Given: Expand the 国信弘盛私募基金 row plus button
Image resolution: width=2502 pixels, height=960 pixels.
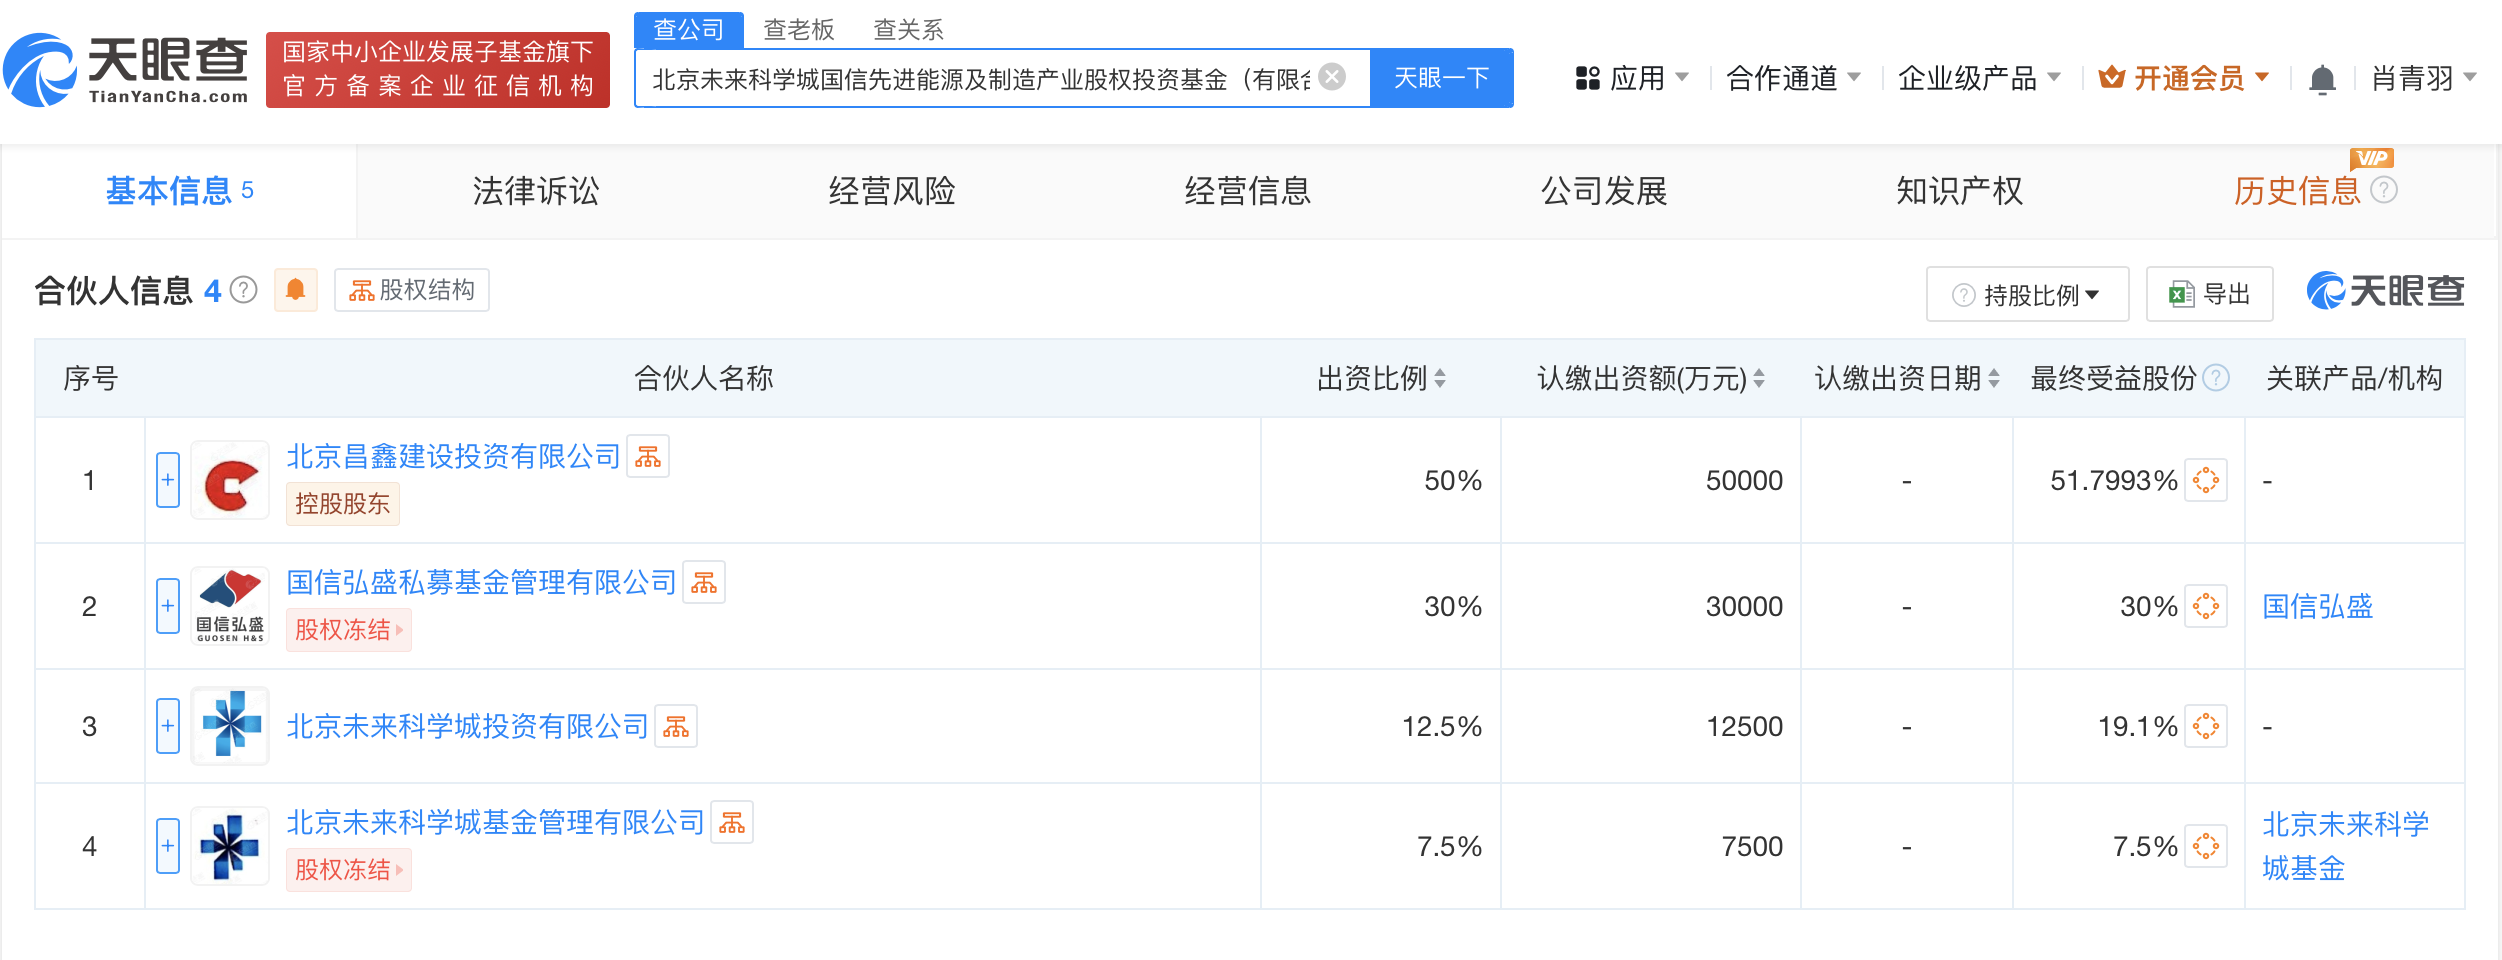Looking at the screenshot, I should 168,606.
